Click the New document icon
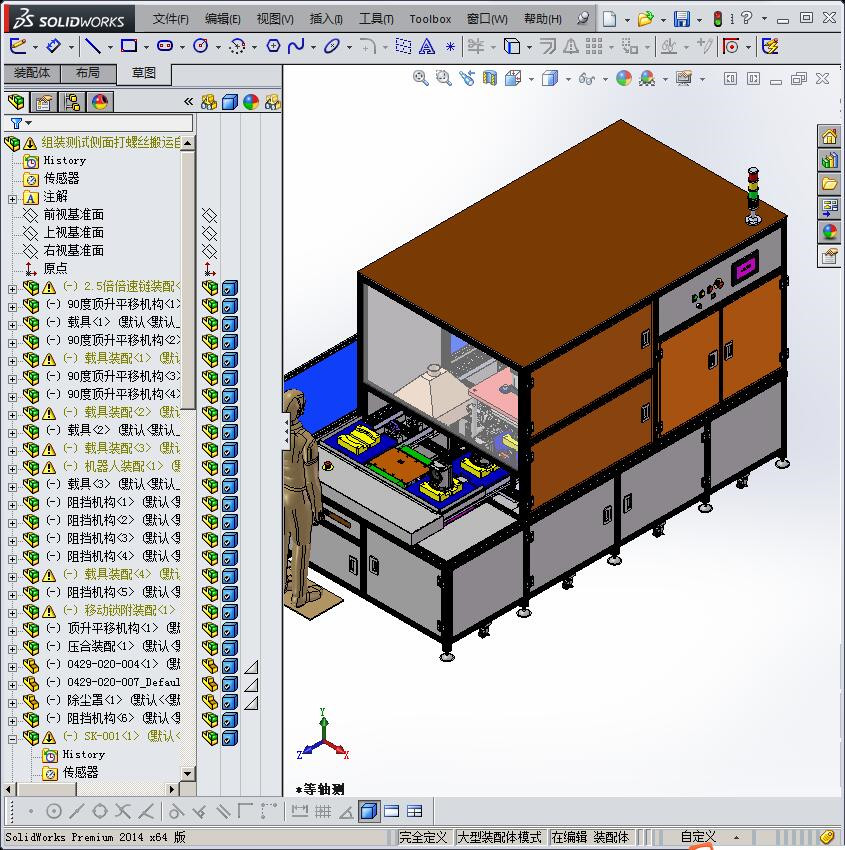The height and width of the screenshot is (850, 845). click(x=610, y=19)
